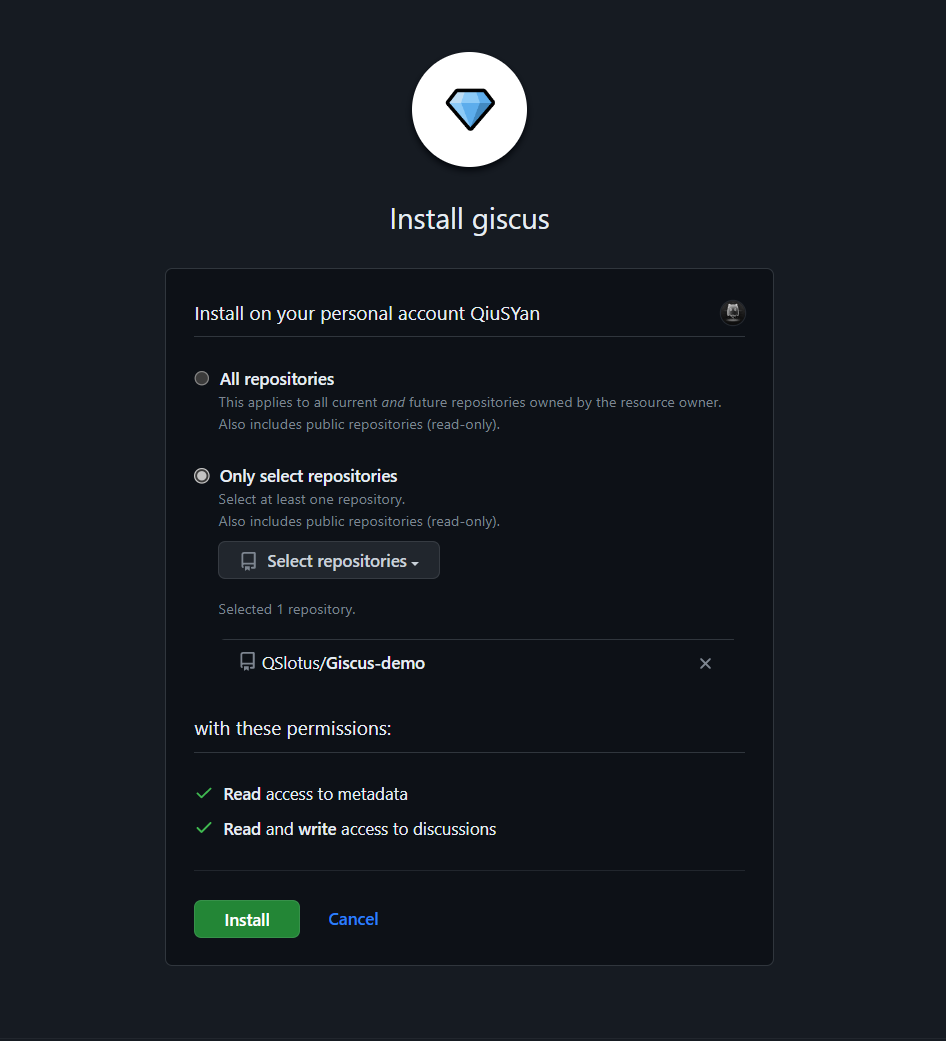The height and width of the screenshot is (1041, 946).
Task: Click "Read access to metadata" permission text
Action: point(315,794)
